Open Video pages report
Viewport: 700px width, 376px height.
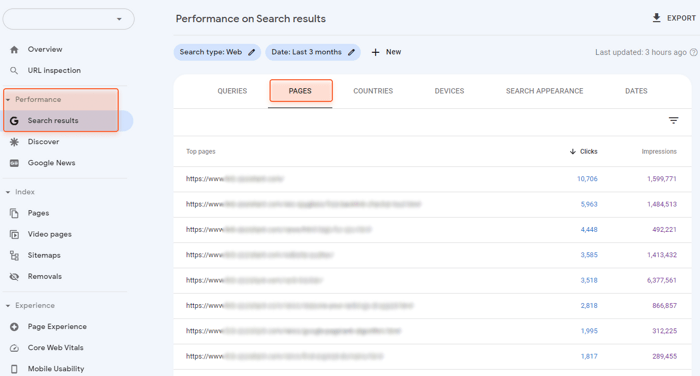[x=50, y=234]
